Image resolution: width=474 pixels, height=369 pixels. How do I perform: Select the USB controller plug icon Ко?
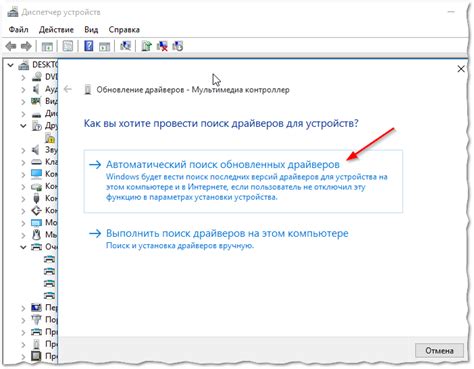pyautogui.click(x=36, y=198)
